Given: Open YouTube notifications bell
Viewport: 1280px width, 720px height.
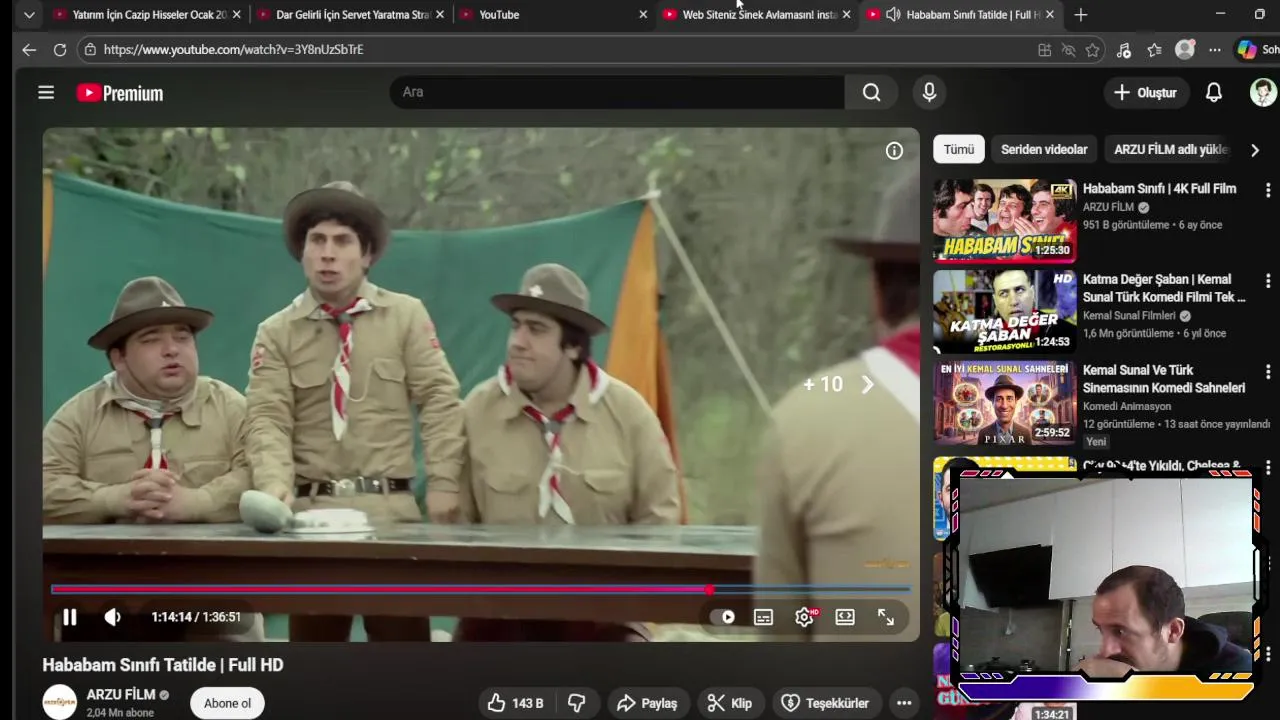Looking at the screenshot, I should coord(1213,92).
